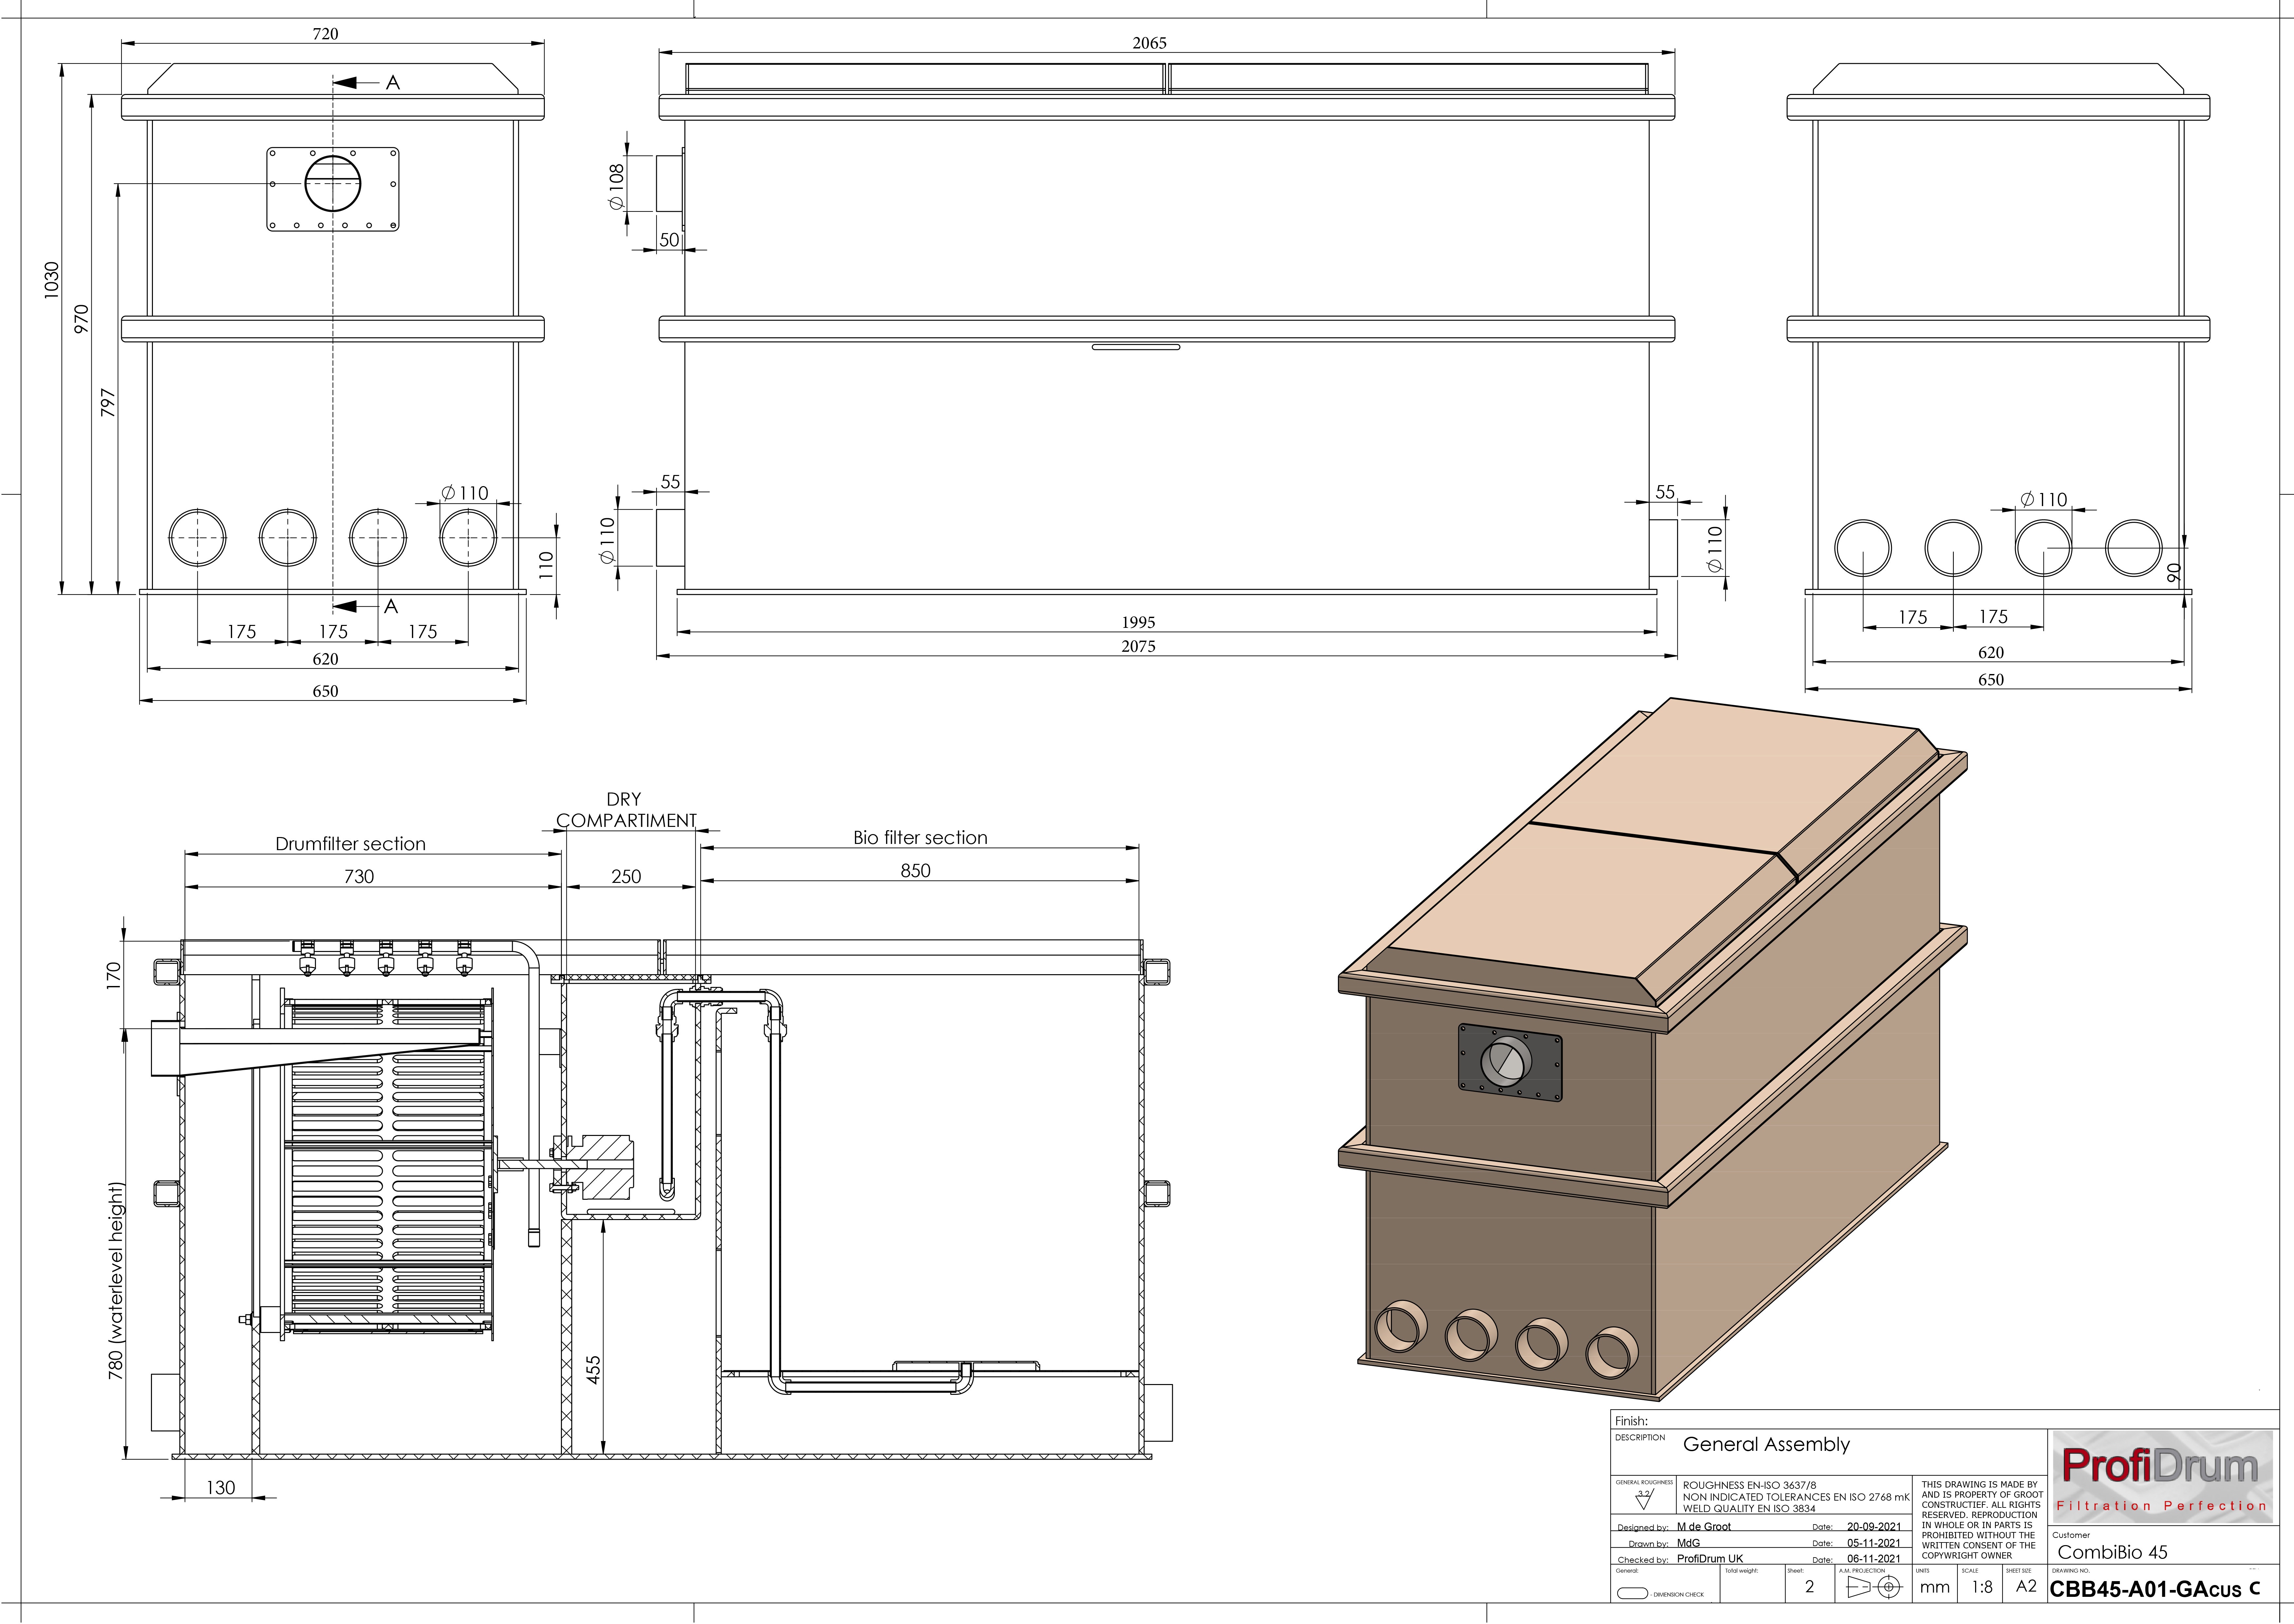The height and width of the screenshot is (1624, 2294).
Task: Click the DRAWING NO. field label
Action: [2071, 1571]
